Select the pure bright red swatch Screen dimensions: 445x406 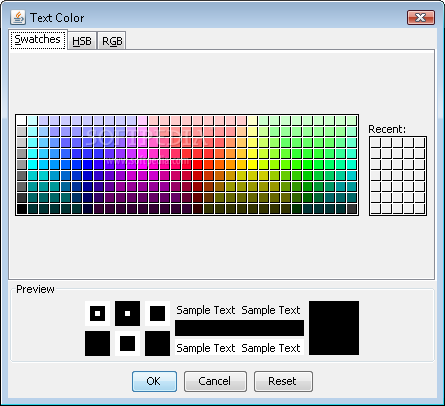coord(198,164)
